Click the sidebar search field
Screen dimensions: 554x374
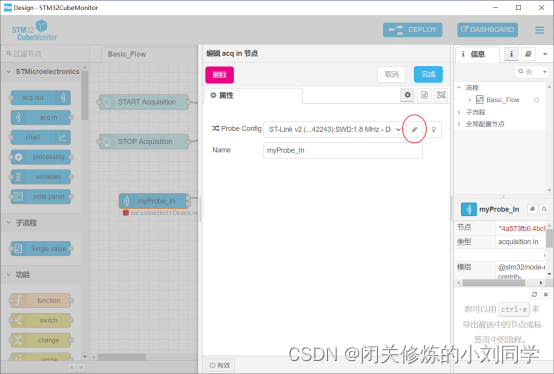tap(528, 72)
